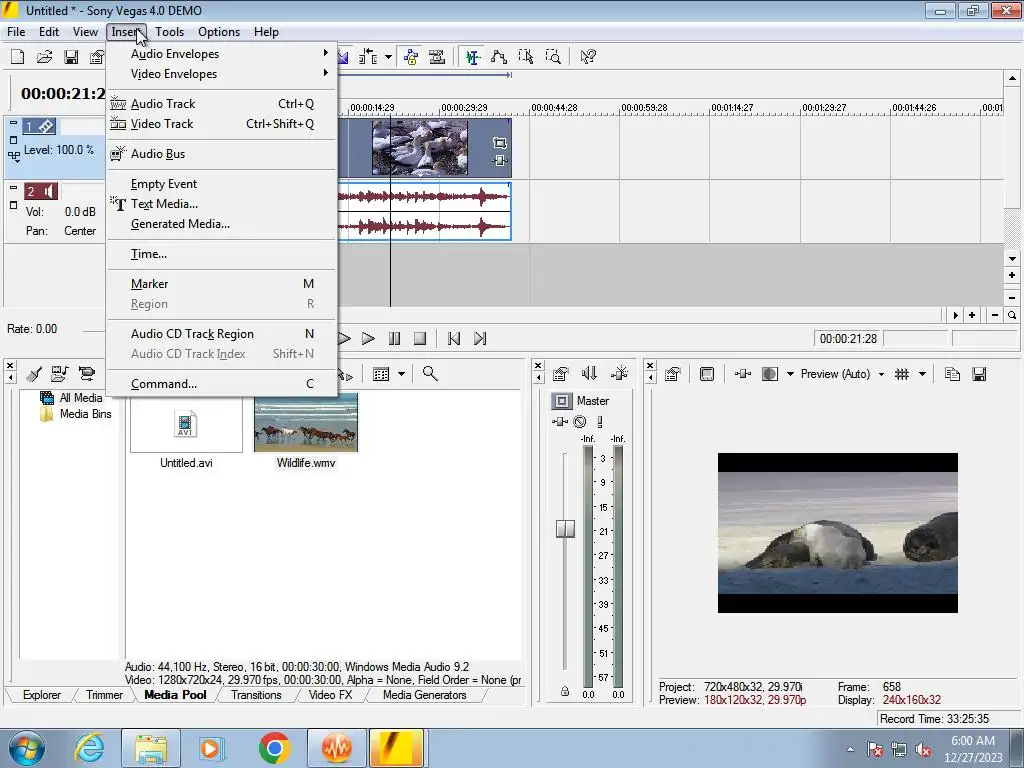Select the Zoom Edit tool

[553, 57]
